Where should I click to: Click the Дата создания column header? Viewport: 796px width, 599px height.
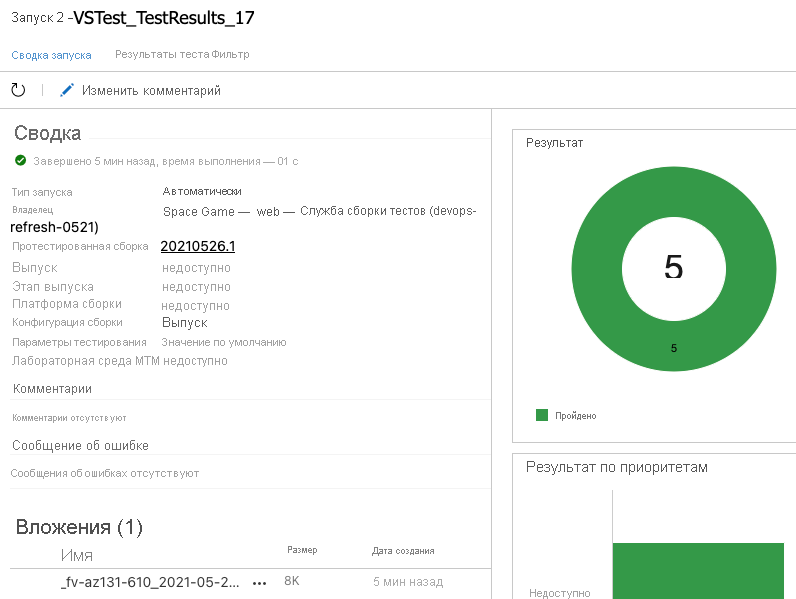(x=403, y=551)
